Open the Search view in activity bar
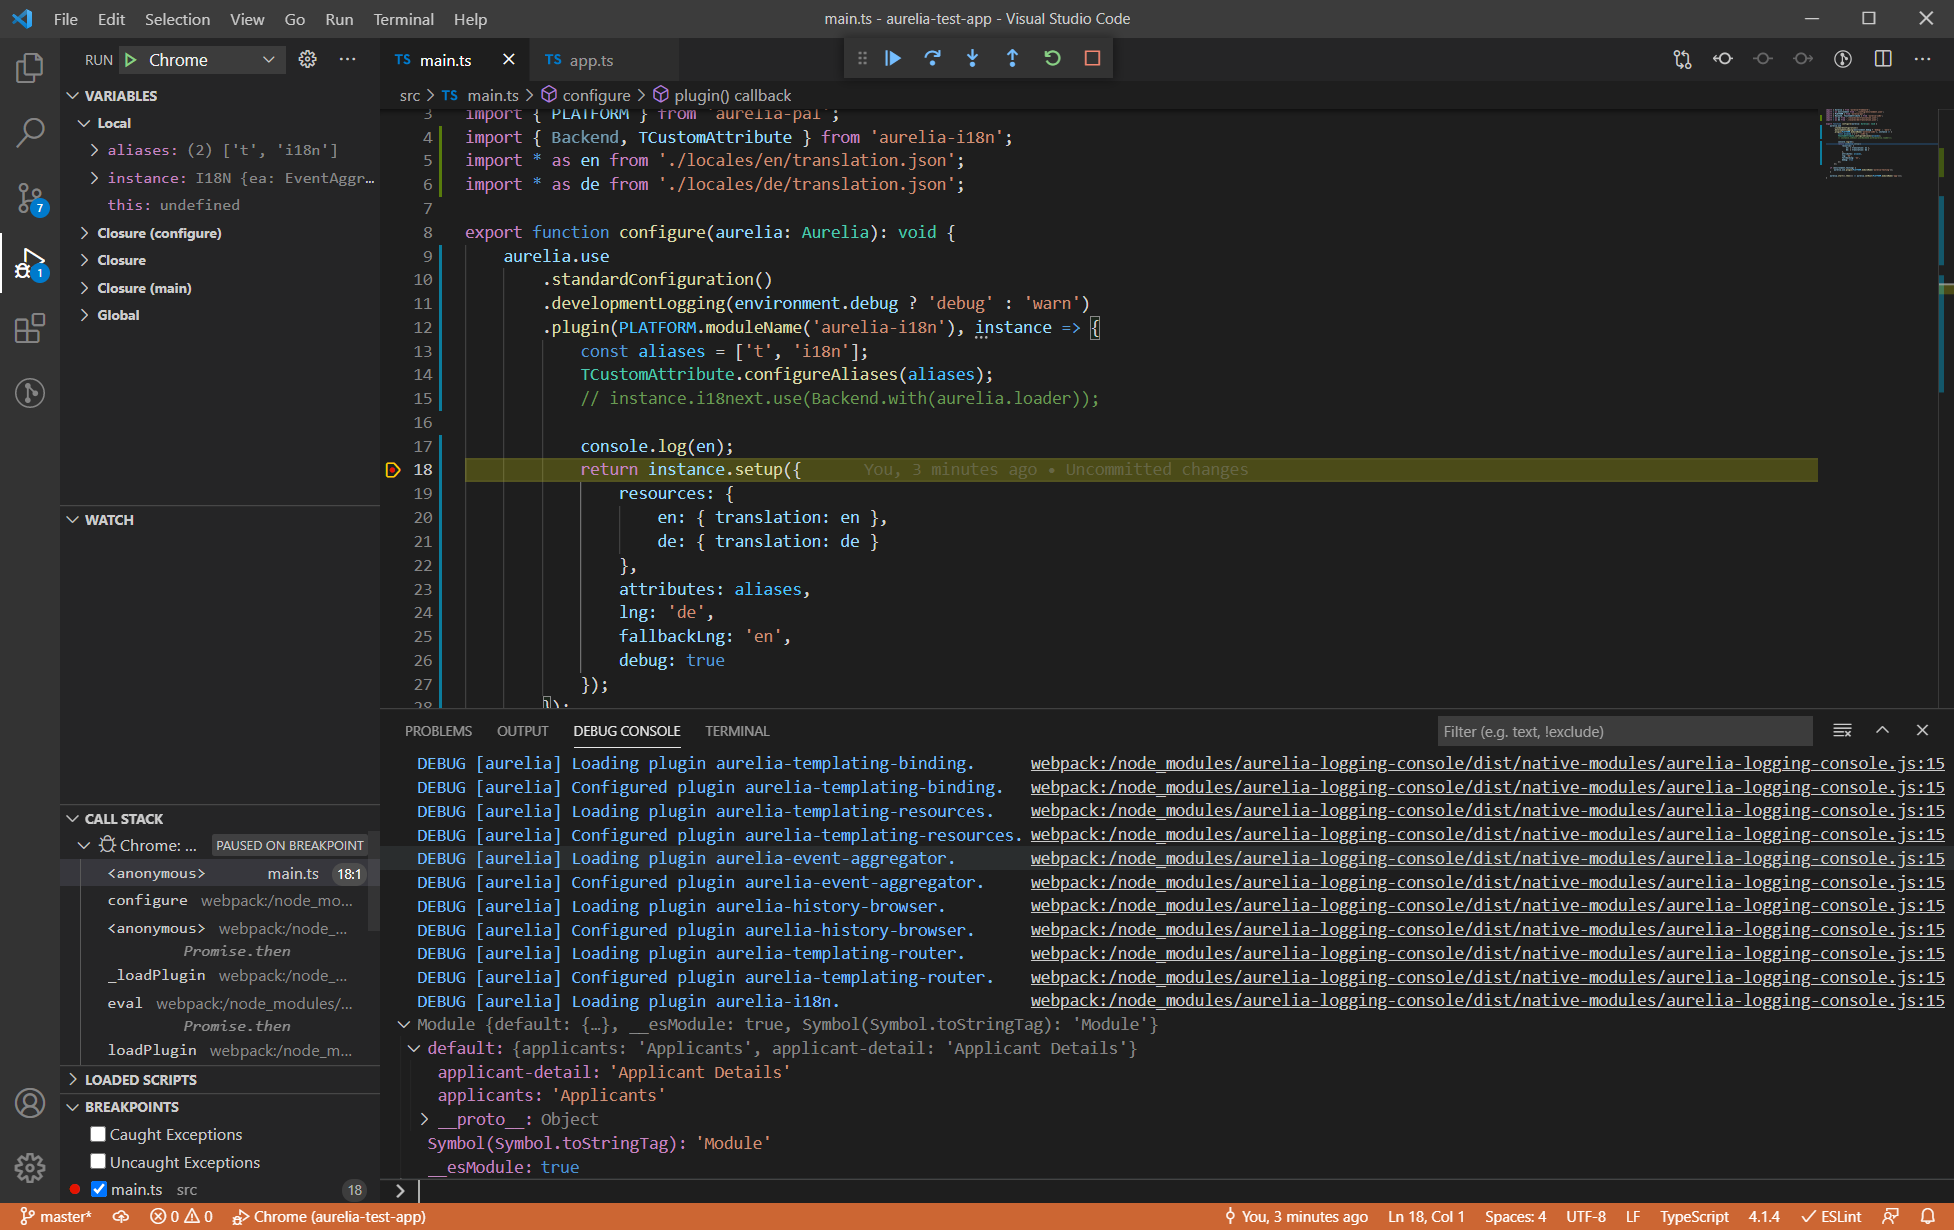The height and width of the screenshot is (1230, 1954). 30,132
